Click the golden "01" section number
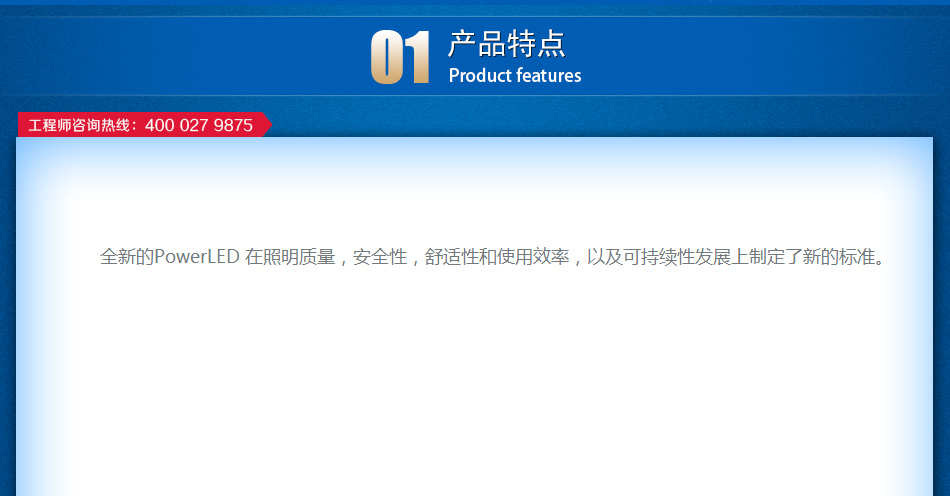Screen dimensions: 950x496 coord(400,58)
